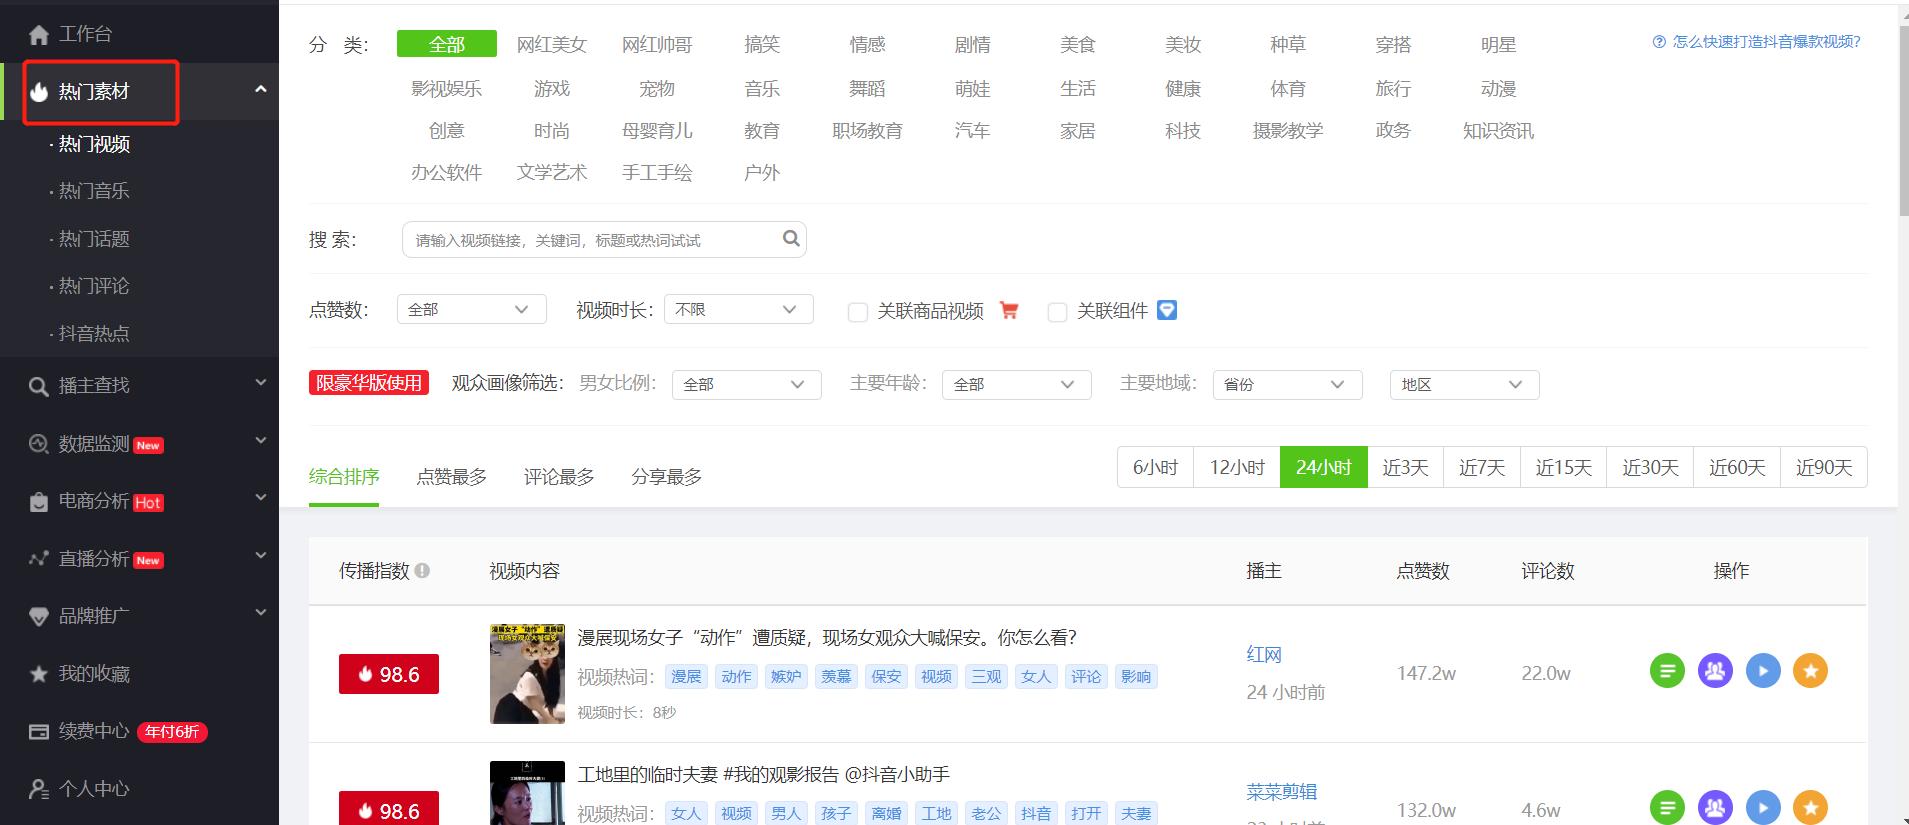
Task: Open the 省份 dropdown
Action: 1288,384
